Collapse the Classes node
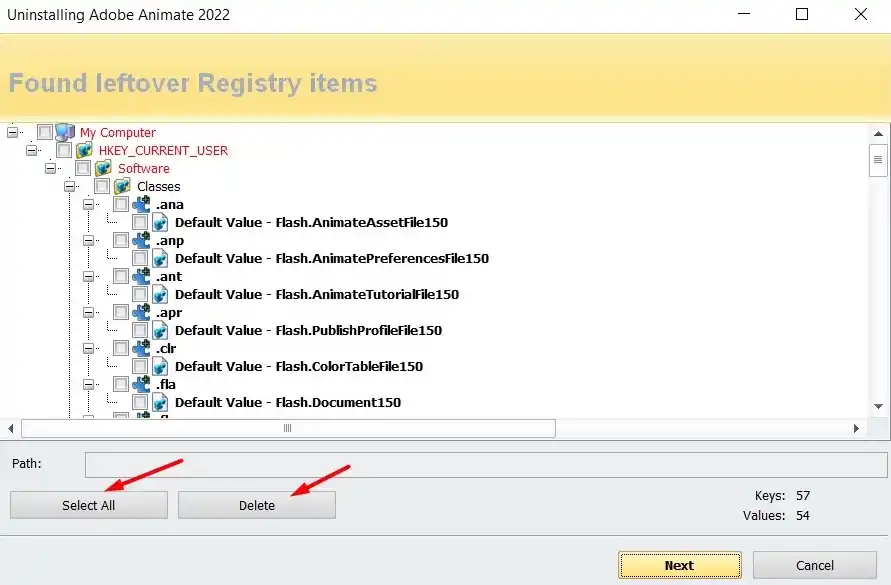Image resolution: width=891 pixels, height=585 pixels. pos(69,186)
